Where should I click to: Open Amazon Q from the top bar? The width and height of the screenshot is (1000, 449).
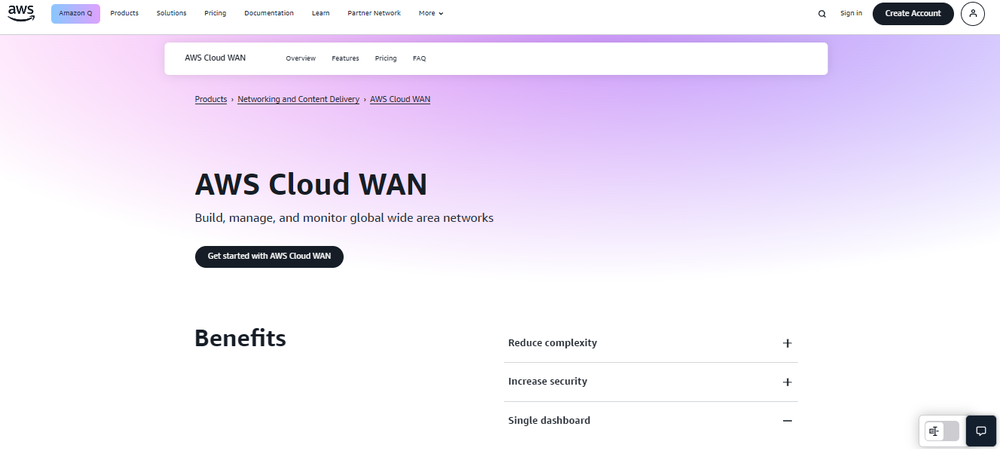pyautogui.click(x=75, y=13)
